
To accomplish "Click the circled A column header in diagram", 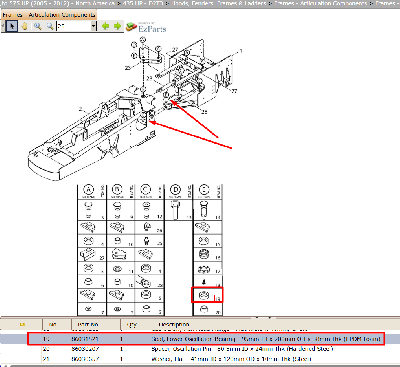I will point(88,190).
